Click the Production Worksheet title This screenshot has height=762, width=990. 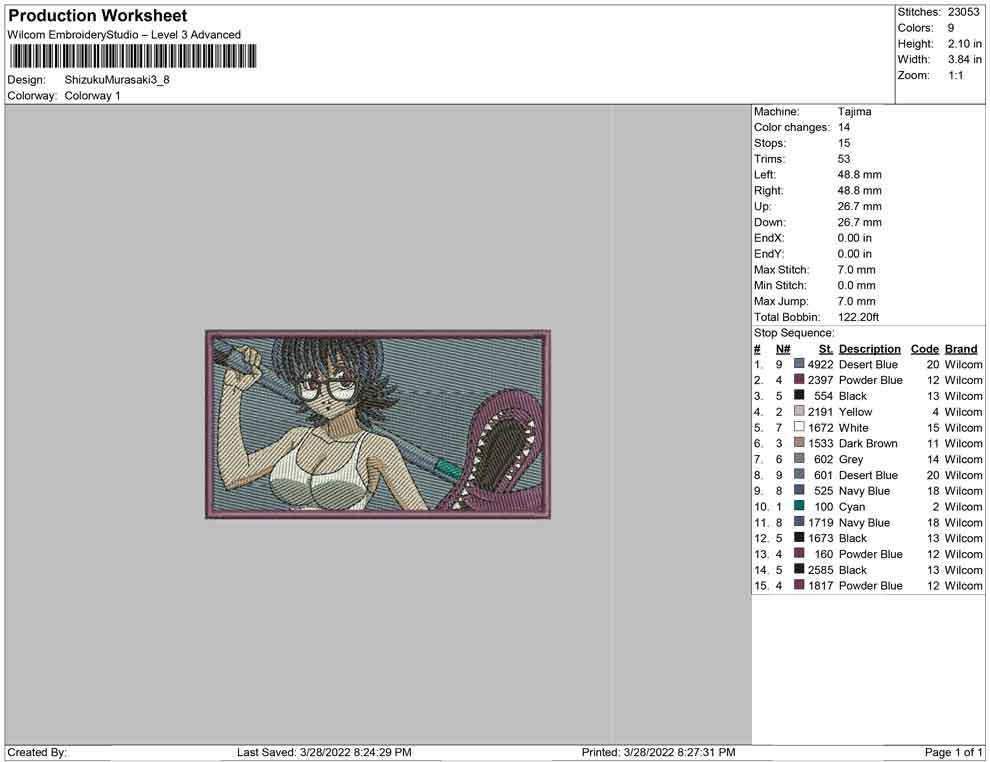pyautogui.click(x=98, y=16)
